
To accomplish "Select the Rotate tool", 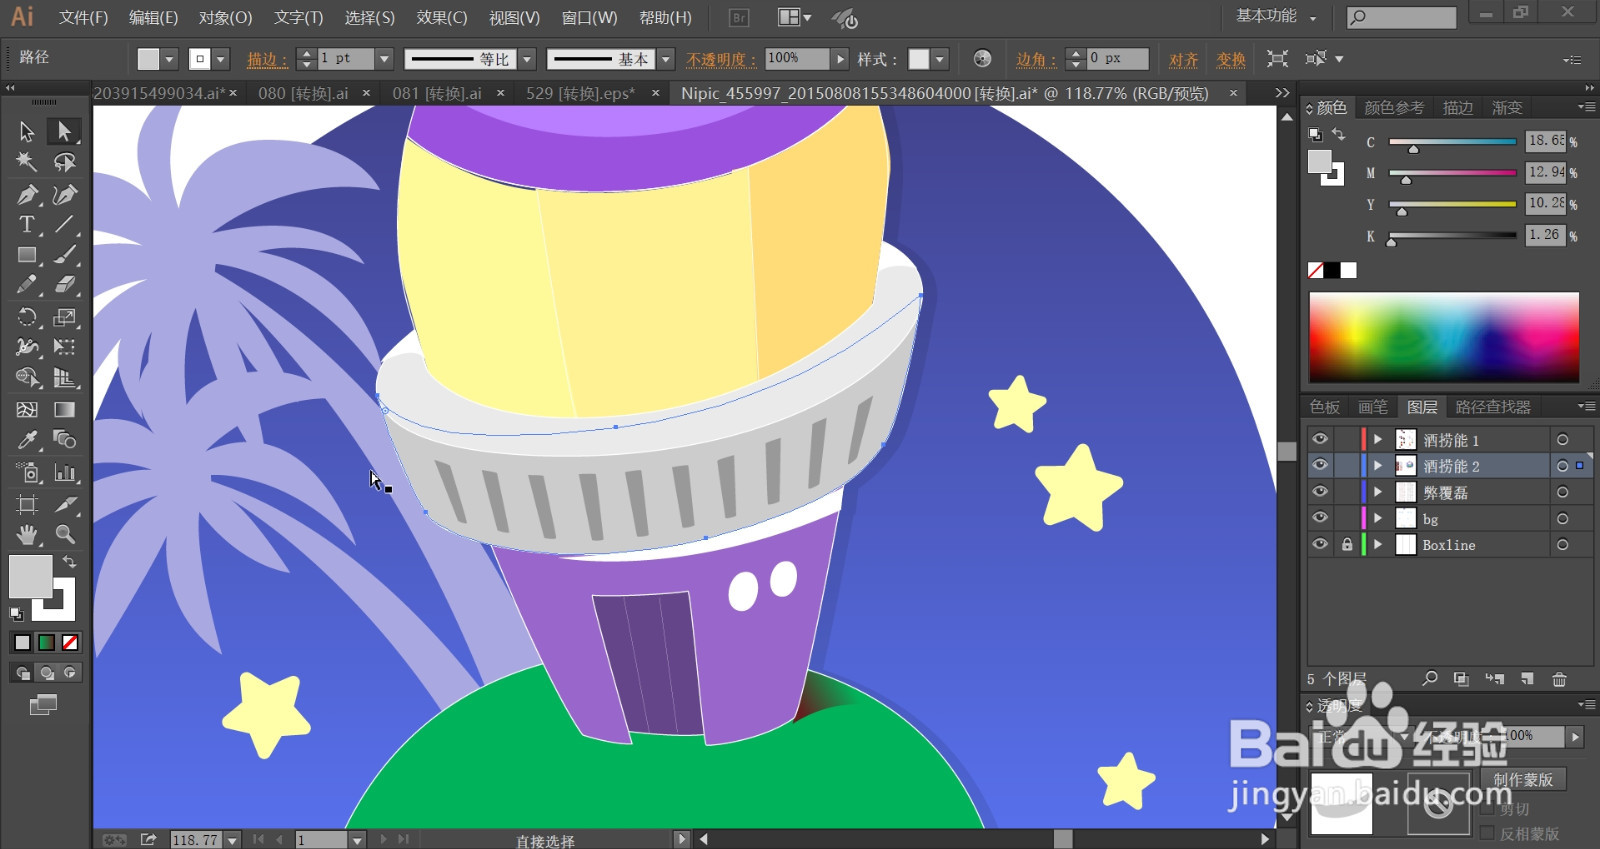I will (x=27, y=317).
